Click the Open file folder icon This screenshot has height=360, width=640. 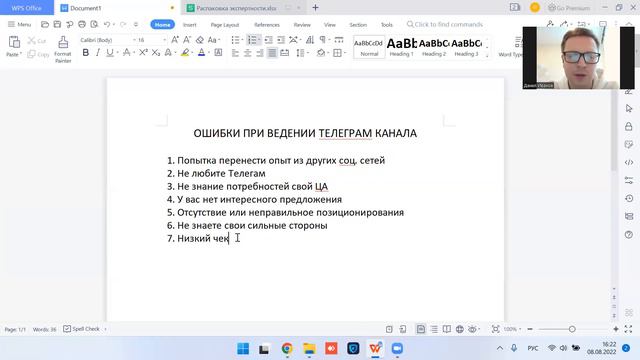tap(45, 24)
